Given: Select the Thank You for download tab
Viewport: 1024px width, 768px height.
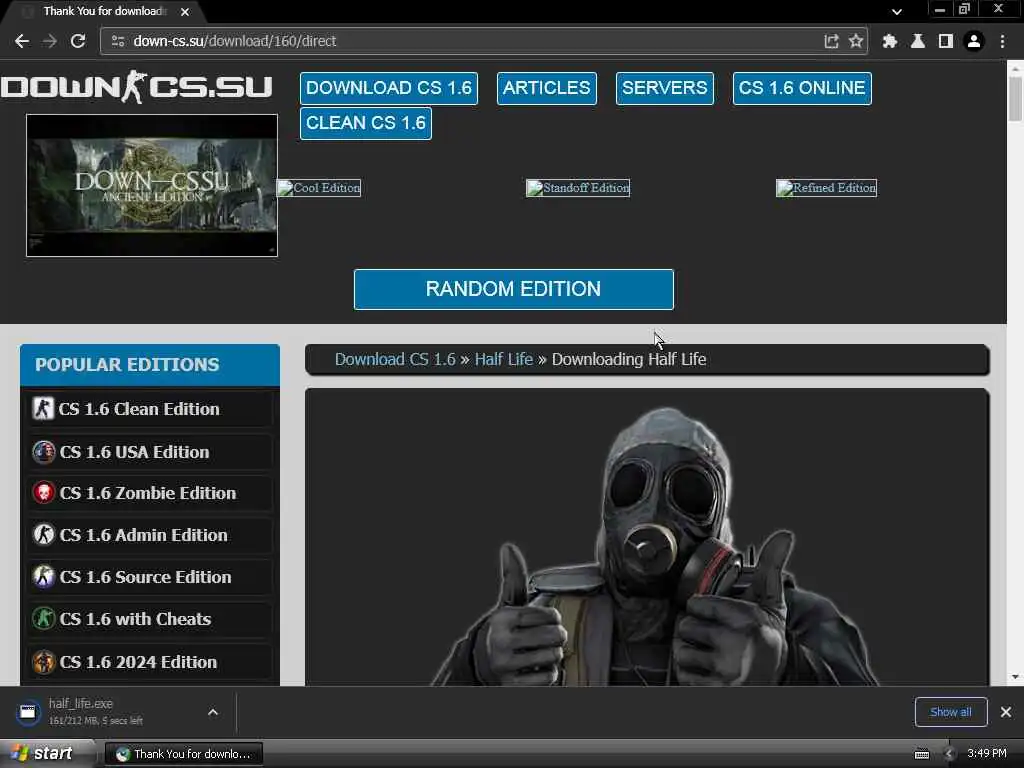Looking at the screenshot, I should click(104, 12).
